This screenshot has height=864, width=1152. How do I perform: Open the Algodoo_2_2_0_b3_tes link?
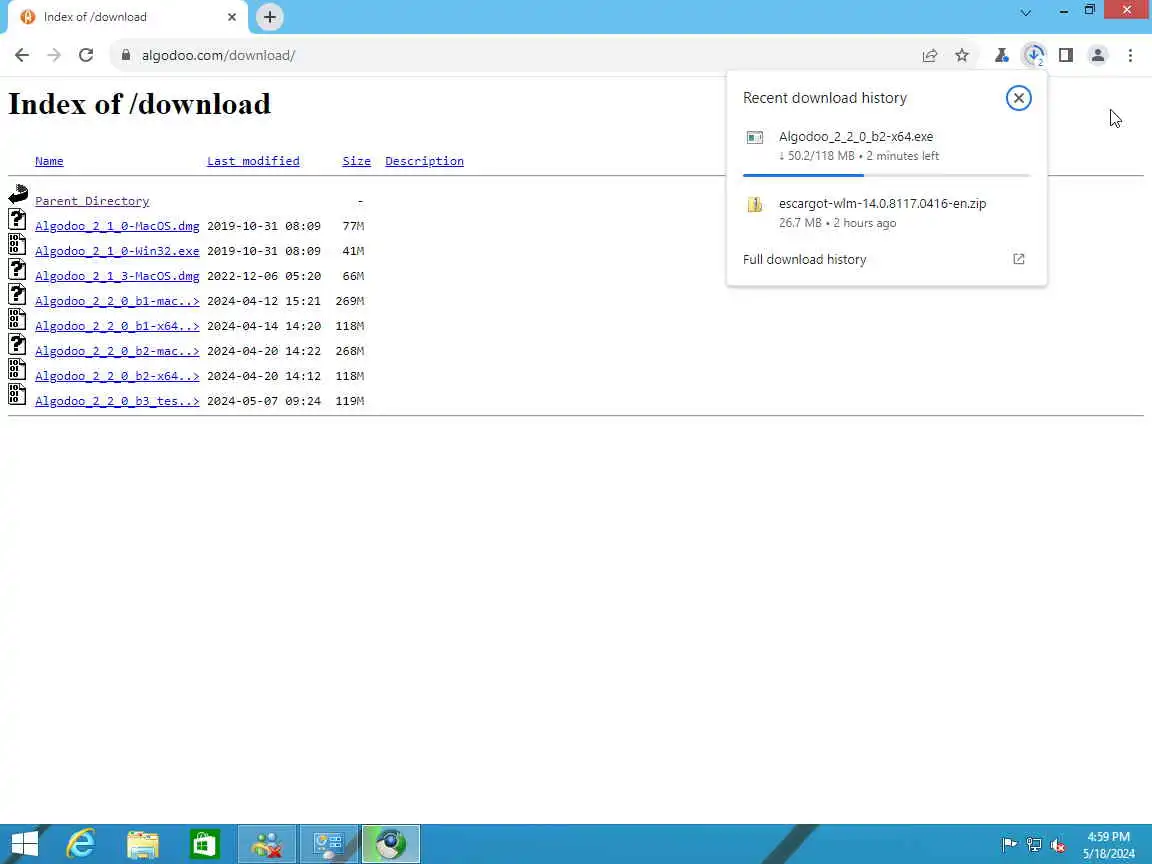(x=117, y=400)
